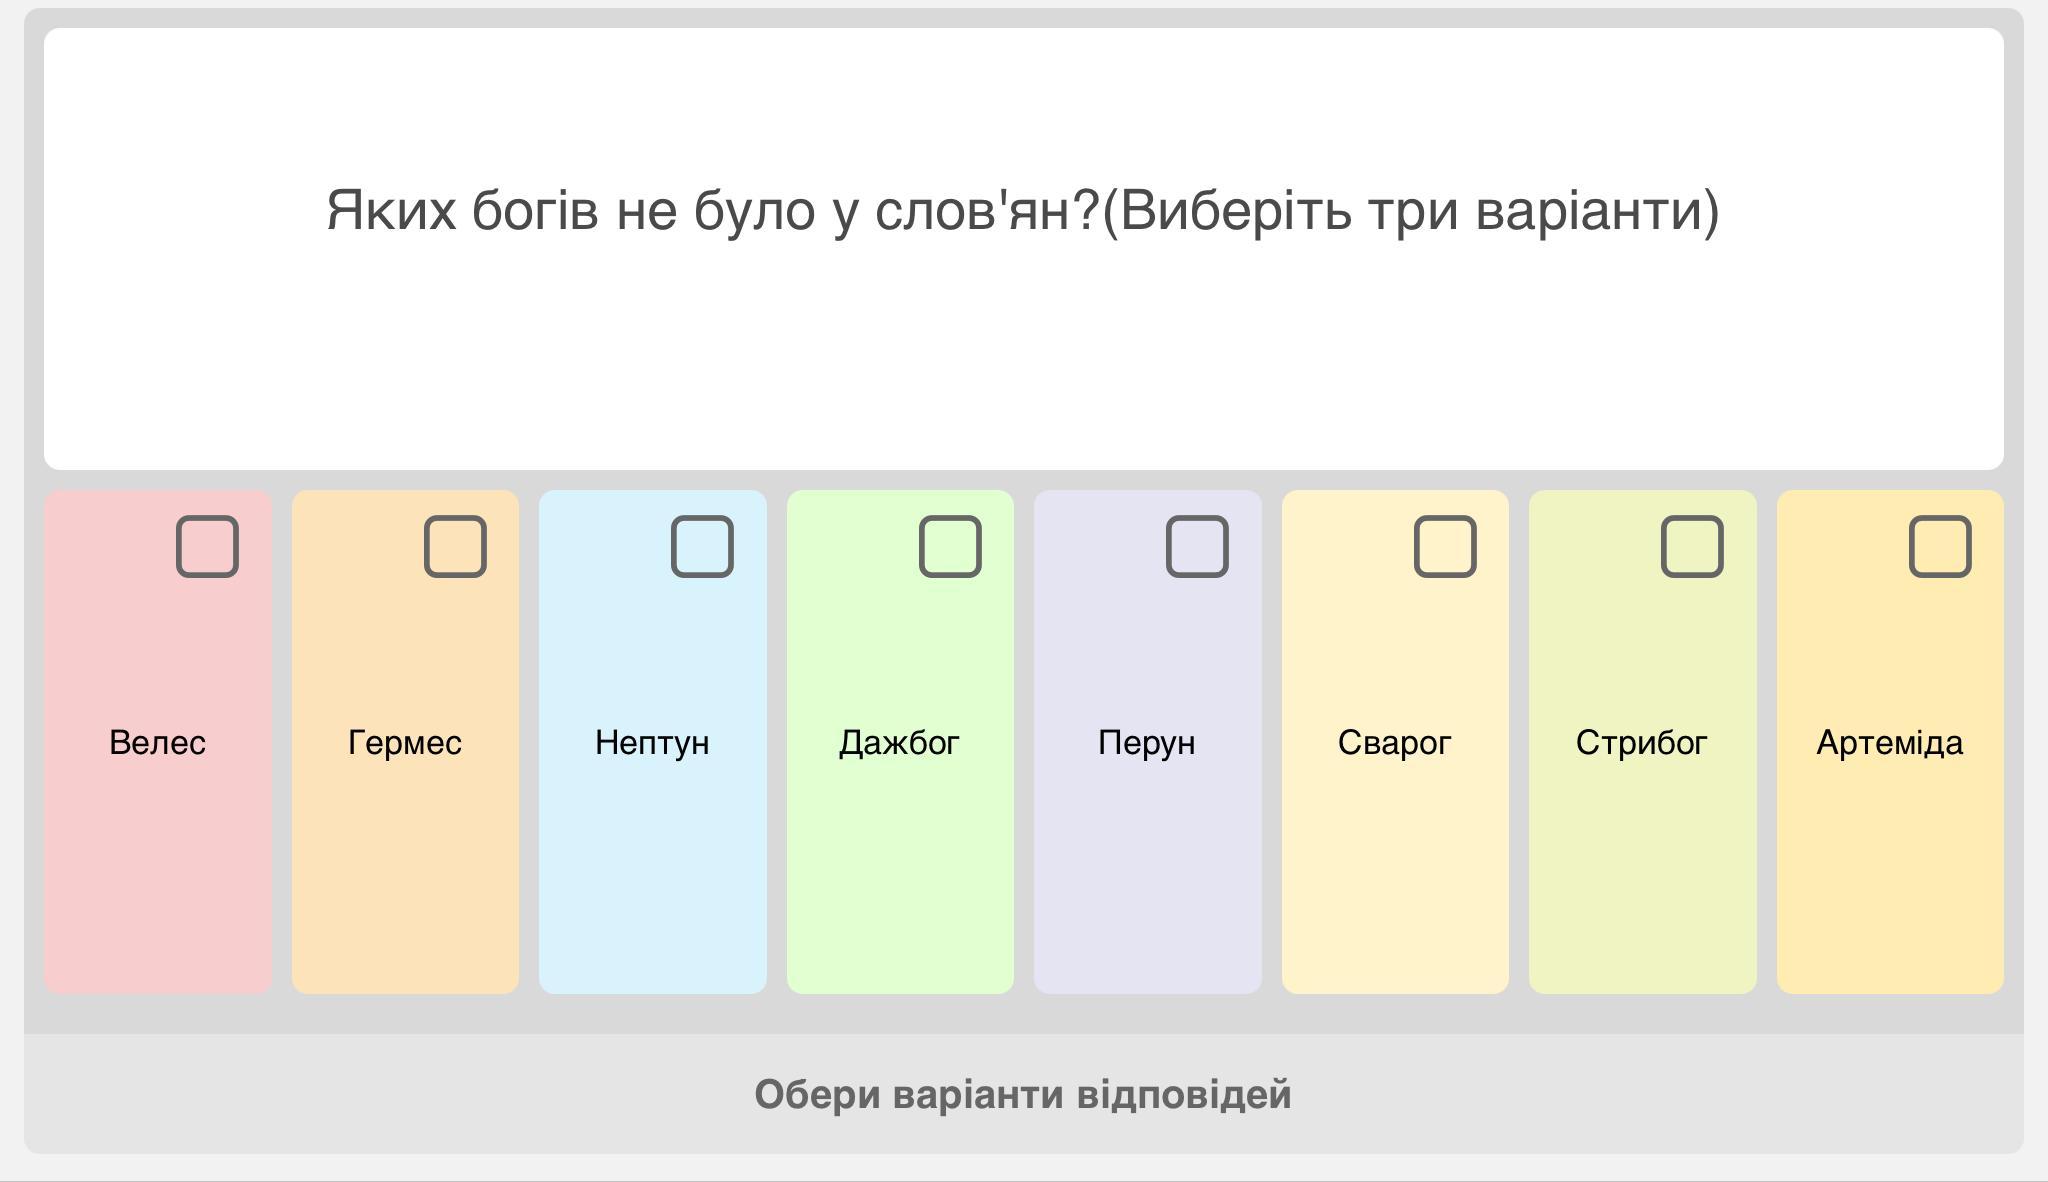Pick the Дажбог name on green card

coord(899,743)
